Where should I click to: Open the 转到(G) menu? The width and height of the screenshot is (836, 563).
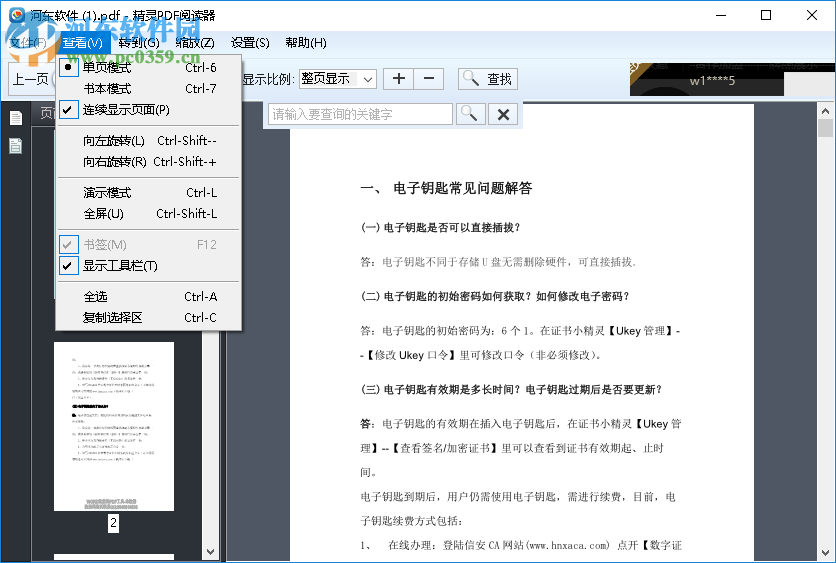(x=139, y=43)
